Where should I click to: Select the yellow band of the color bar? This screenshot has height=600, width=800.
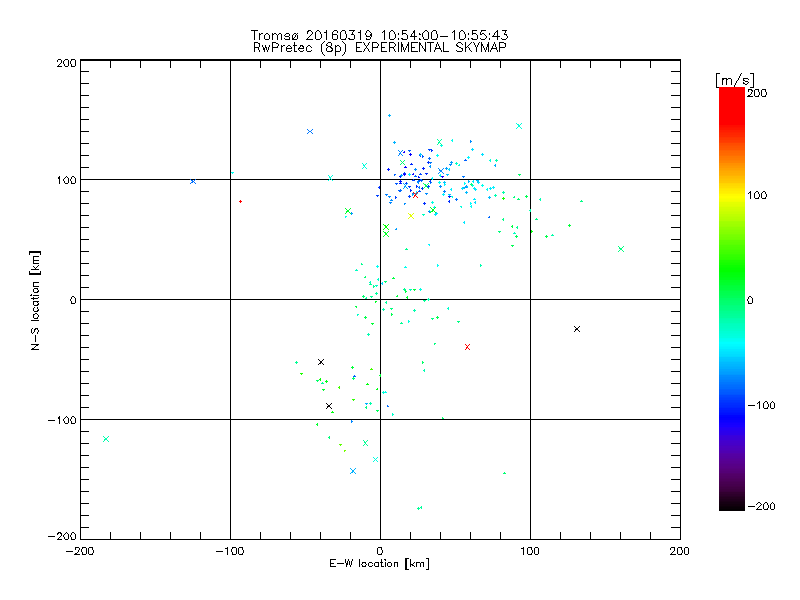coord(732,195)
